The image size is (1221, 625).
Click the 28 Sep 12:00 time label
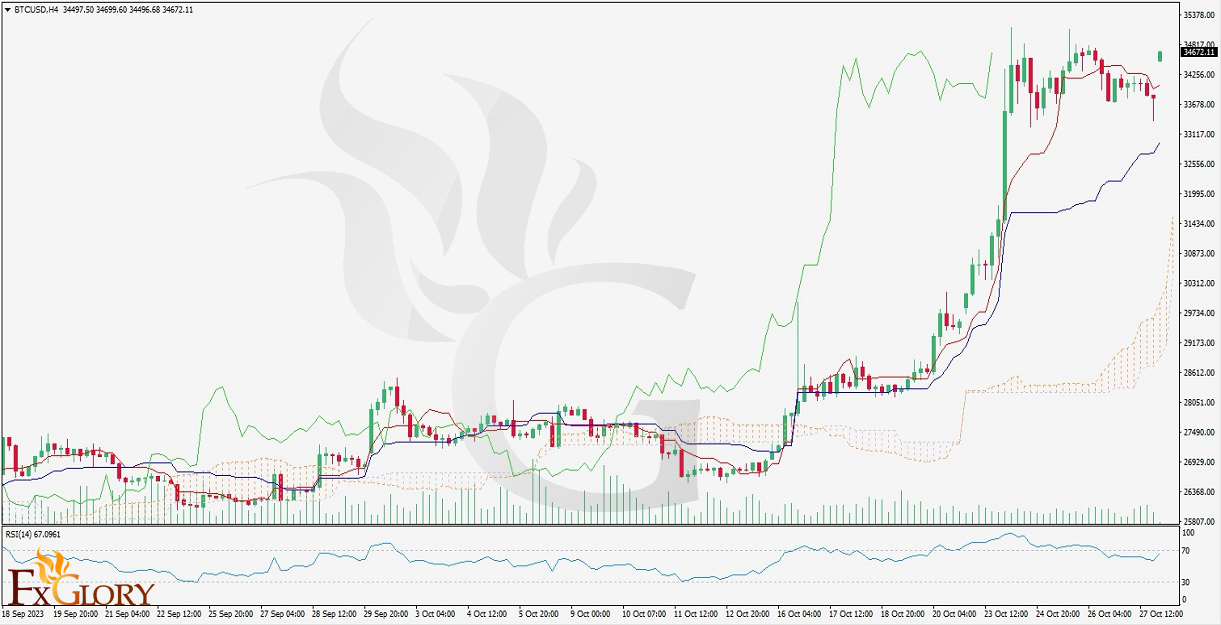click(x=334, y=614)
